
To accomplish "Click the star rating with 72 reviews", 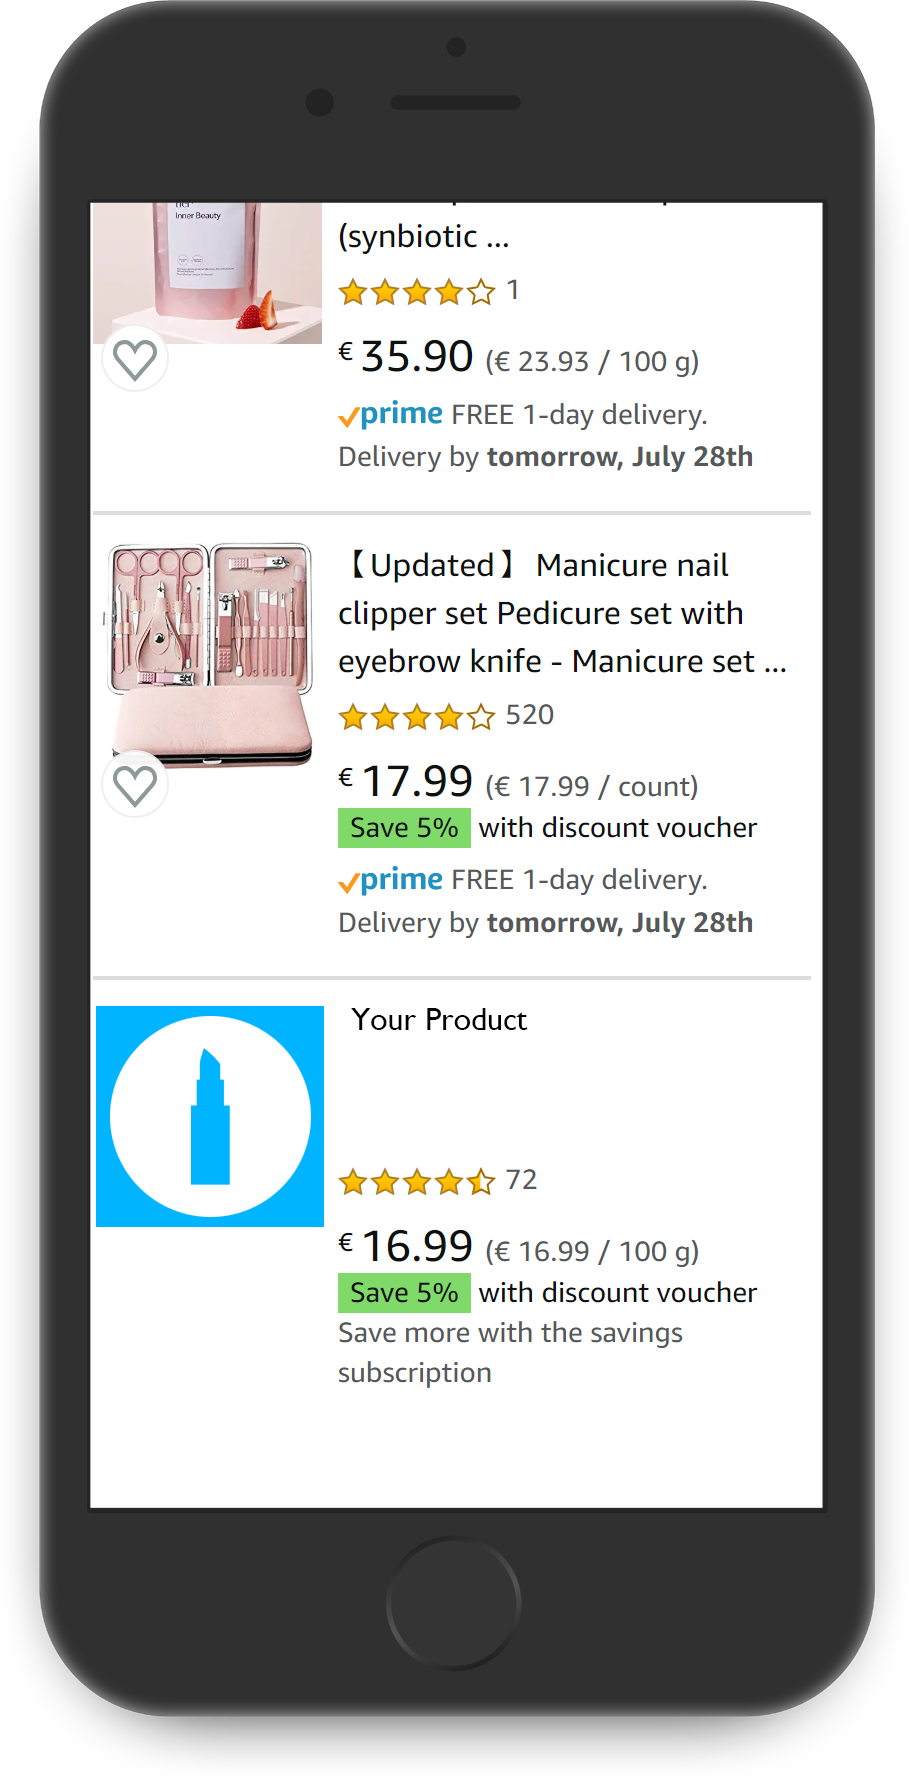I will click(x=417, y=1182).
